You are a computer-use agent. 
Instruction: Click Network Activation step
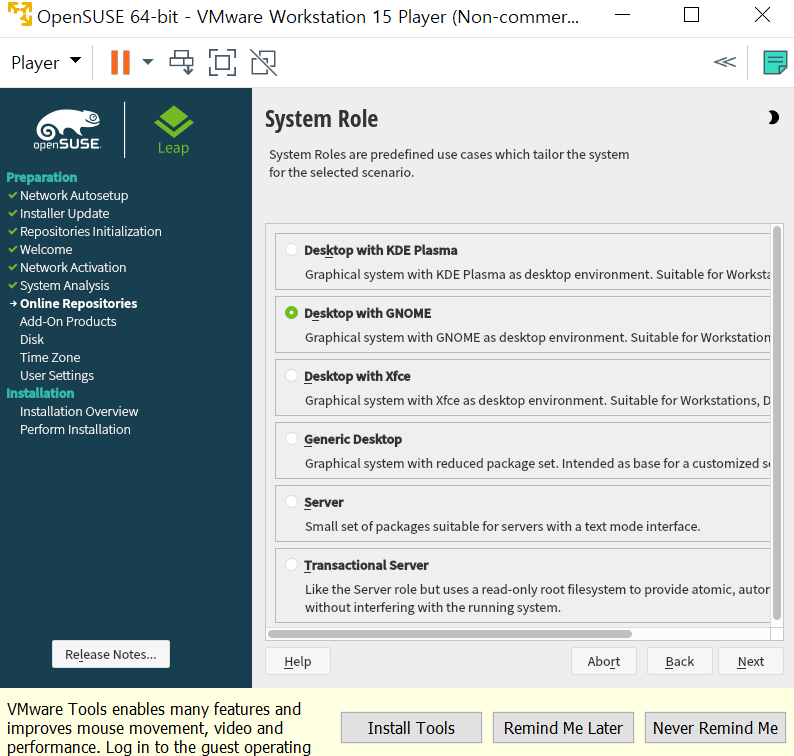click(73, 267)
